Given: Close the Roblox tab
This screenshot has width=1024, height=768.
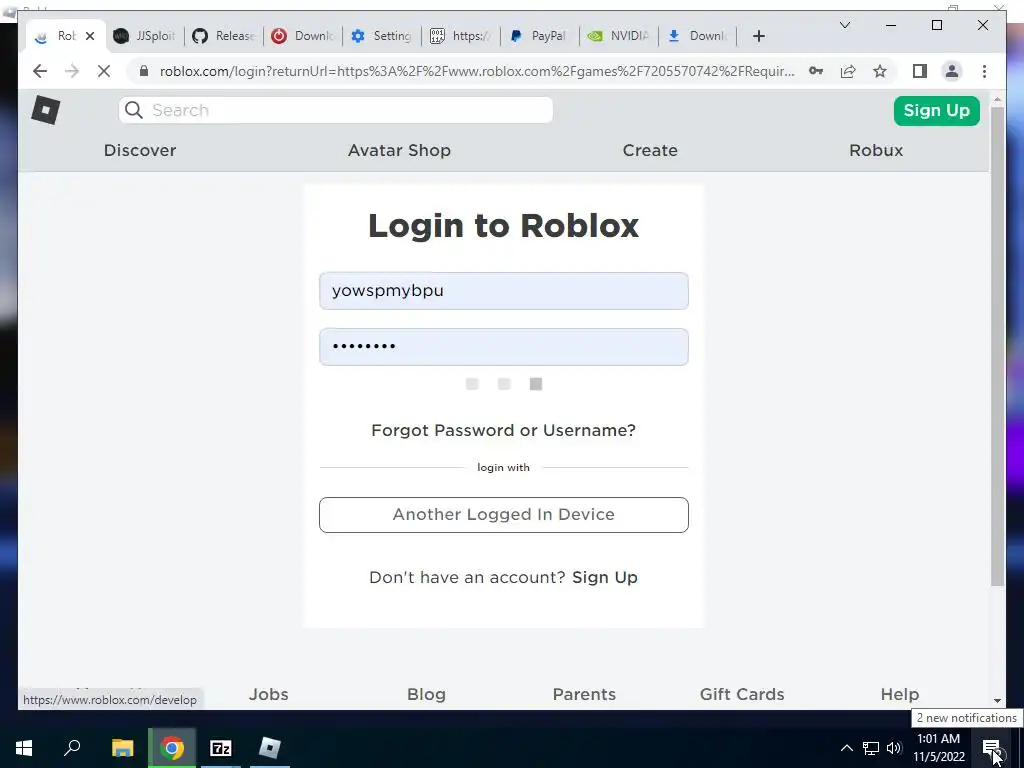Looking at the screenshot, I should (x=90, y=36).
